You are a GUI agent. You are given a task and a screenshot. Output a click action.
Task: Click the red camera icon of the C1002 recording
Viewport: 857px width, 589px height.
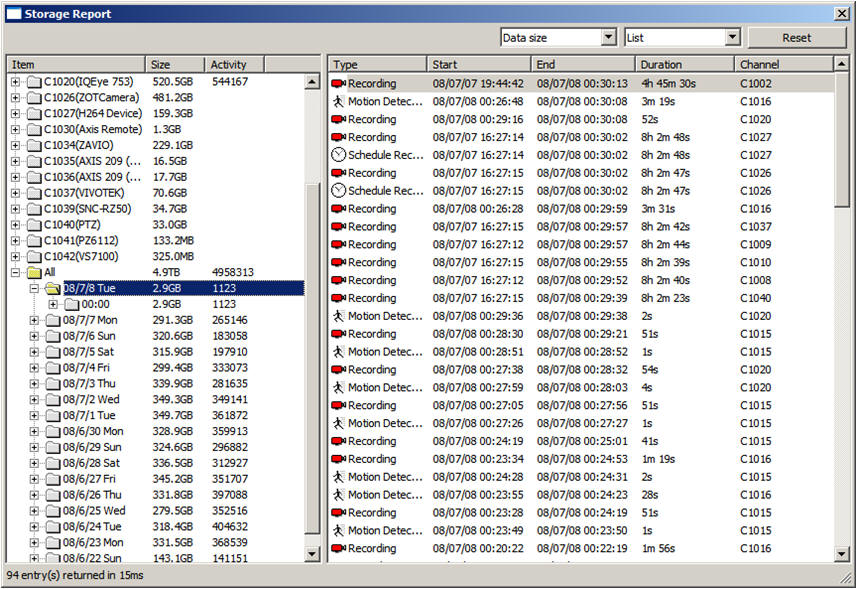coord(338,84)
